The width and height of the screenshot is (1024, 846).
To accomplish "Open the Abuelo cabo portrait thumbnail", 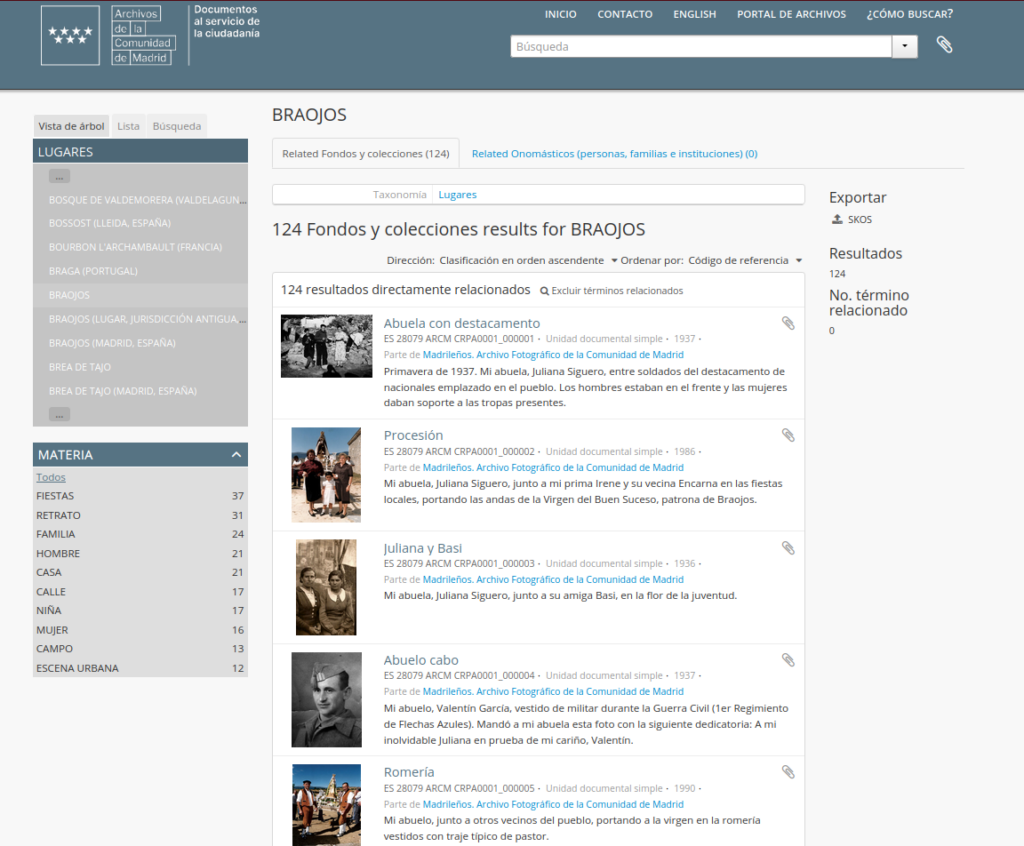I will 326,699.
